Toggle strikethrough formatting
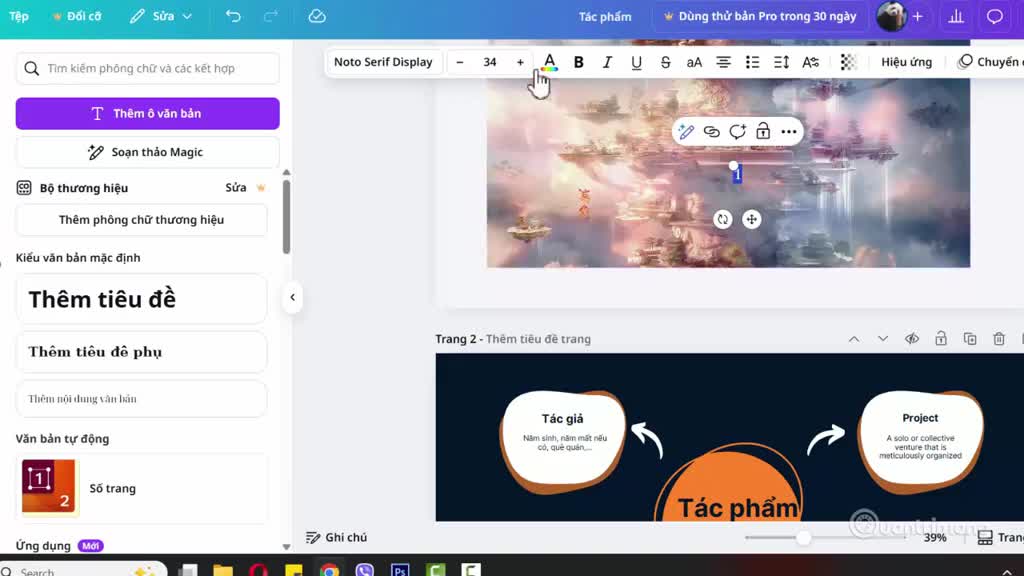 click(665, 62)
